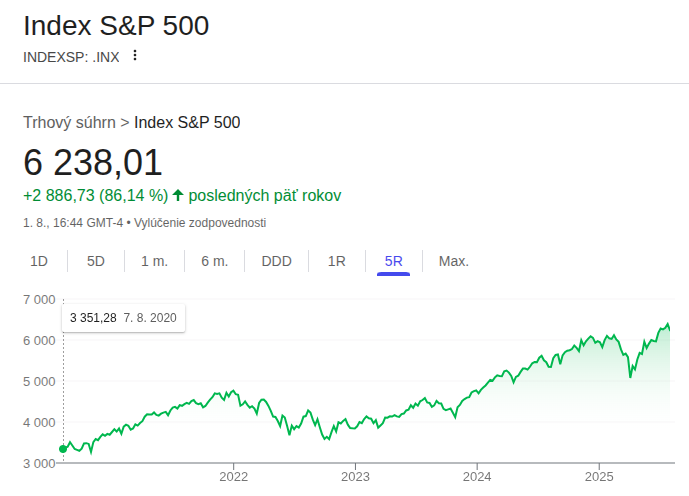The image size is (689, 496).
Task: Click the 2024 label on the x-axis
Action: 477,478
